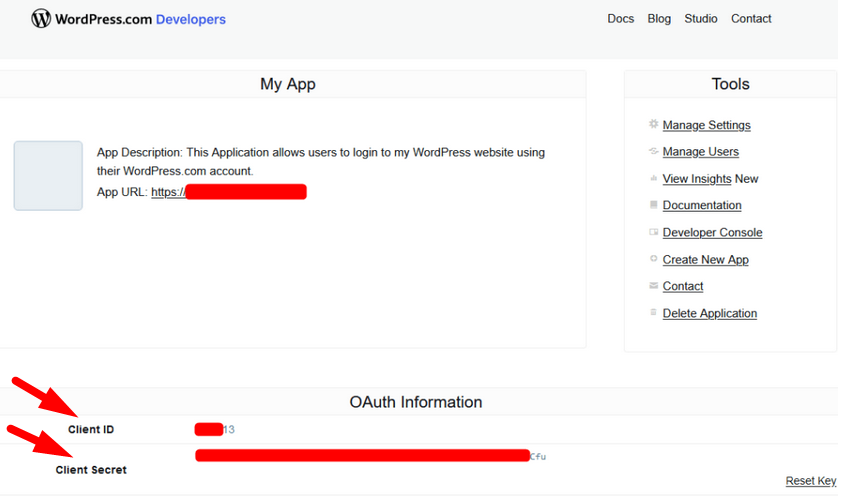Click the trash icon beside Delete Application
The height and width of the screenshot is (500, 843).
tap(653, 312)
